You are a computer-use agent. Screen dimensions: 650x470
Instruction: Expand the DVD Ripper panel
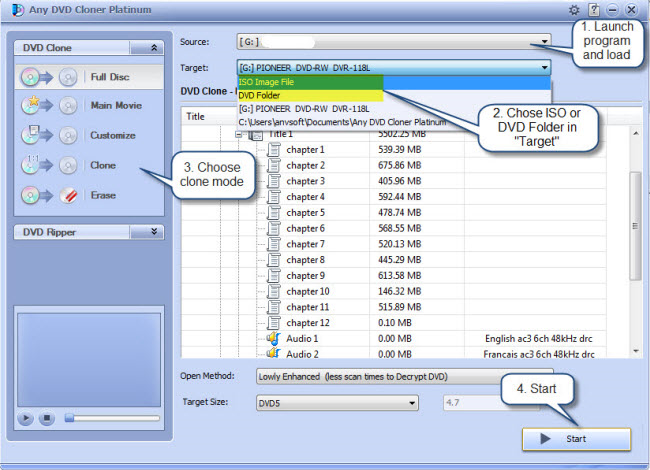pyautogui.click(x=153, y=232)
